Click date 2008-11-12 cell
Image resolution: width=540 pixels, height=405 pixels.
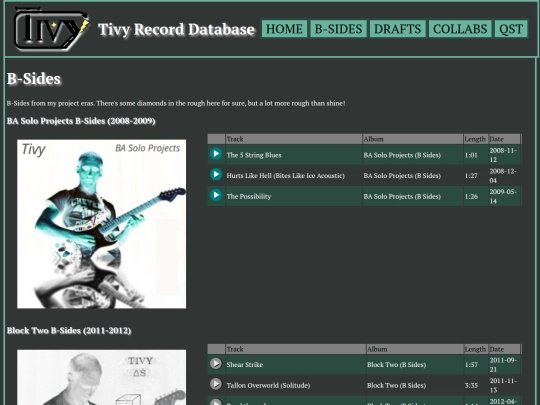pos(503,155)
